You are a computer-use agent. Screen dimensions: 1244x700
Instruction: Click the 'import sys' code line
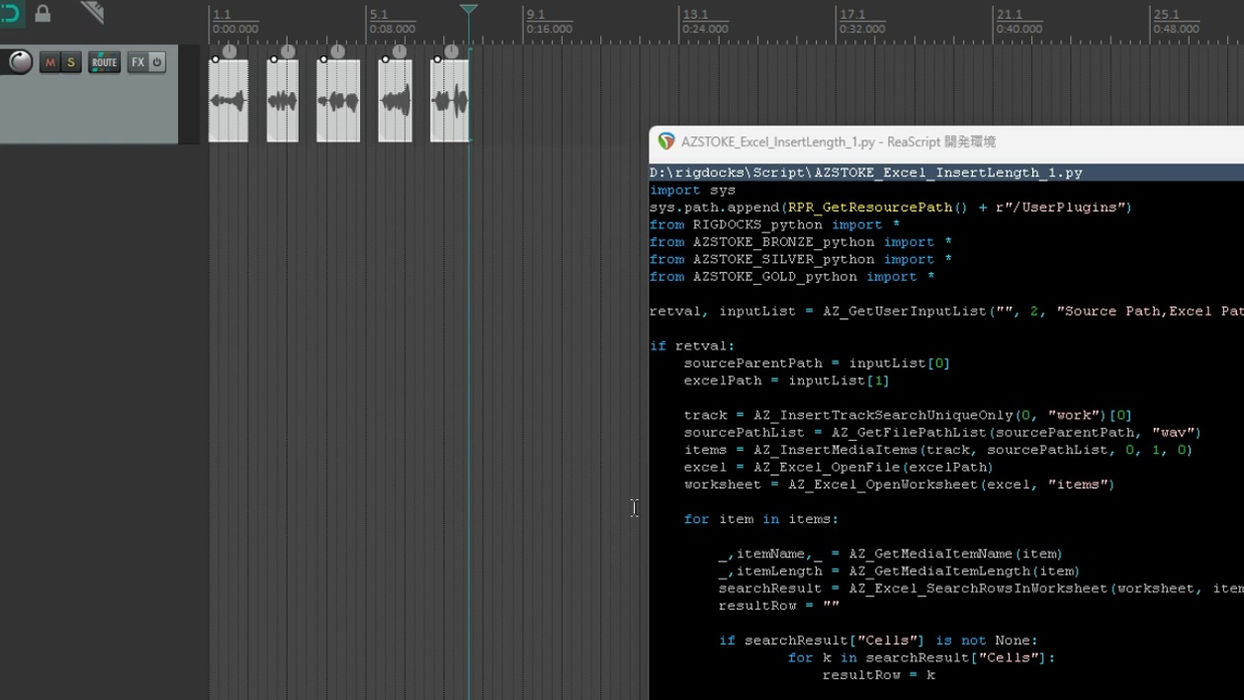(692, 190)
